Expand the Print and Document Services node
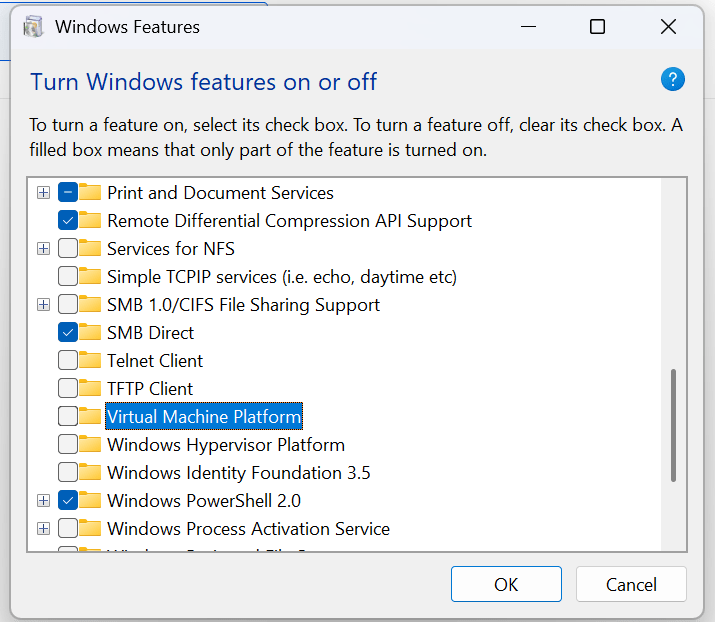The width and height of the screenshot is (715, 622). tap(43, 192)
